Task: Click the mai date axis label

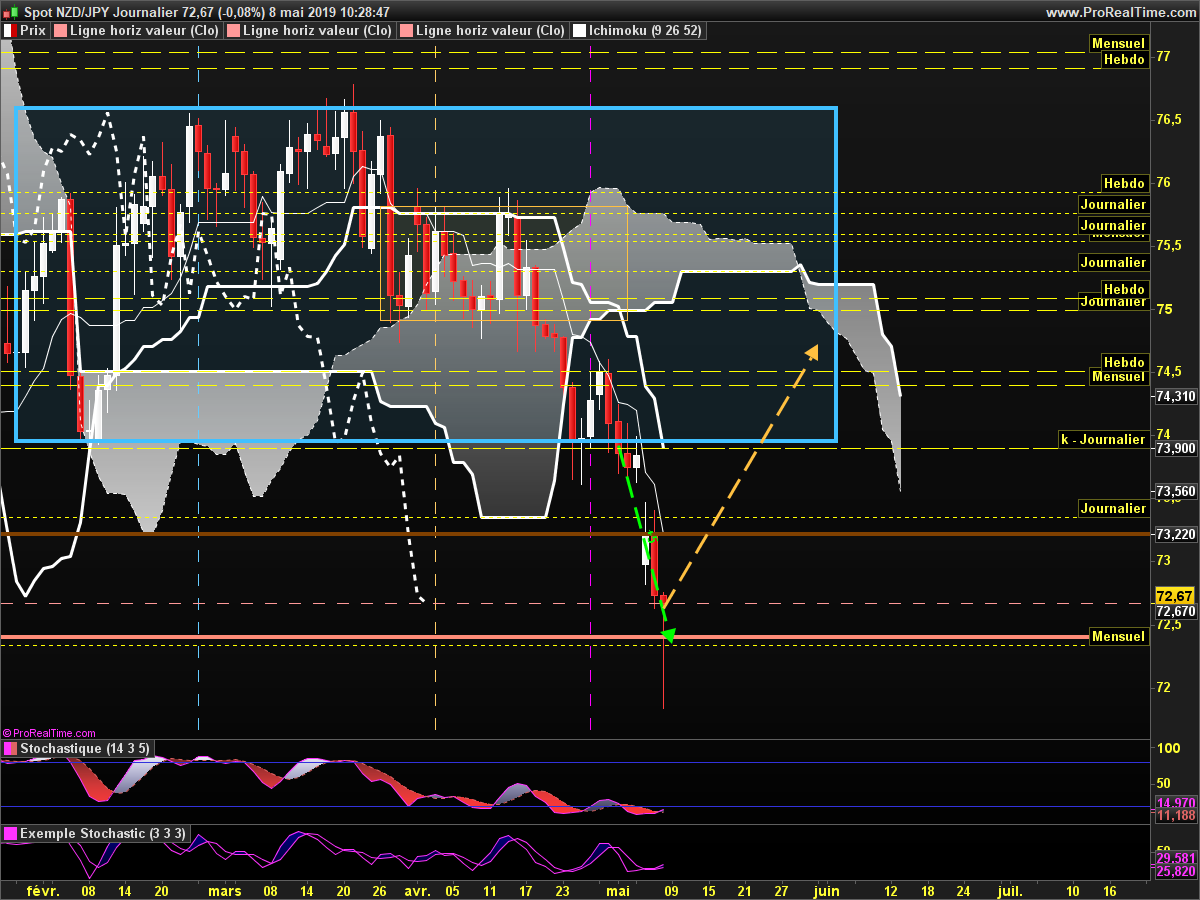Action: 617,890
